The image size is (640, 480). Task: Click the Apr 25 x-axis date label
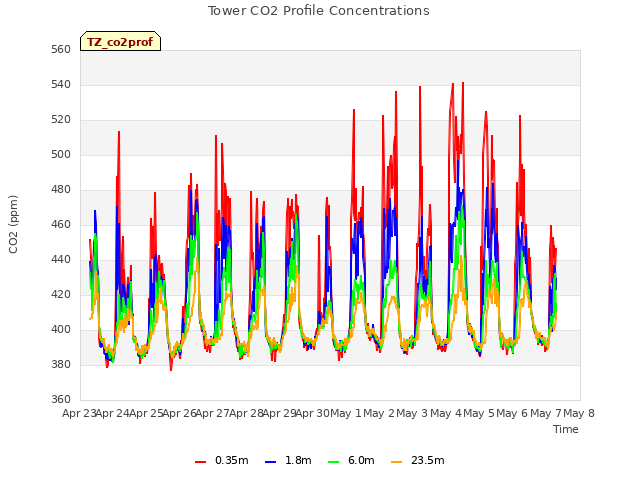146,413
